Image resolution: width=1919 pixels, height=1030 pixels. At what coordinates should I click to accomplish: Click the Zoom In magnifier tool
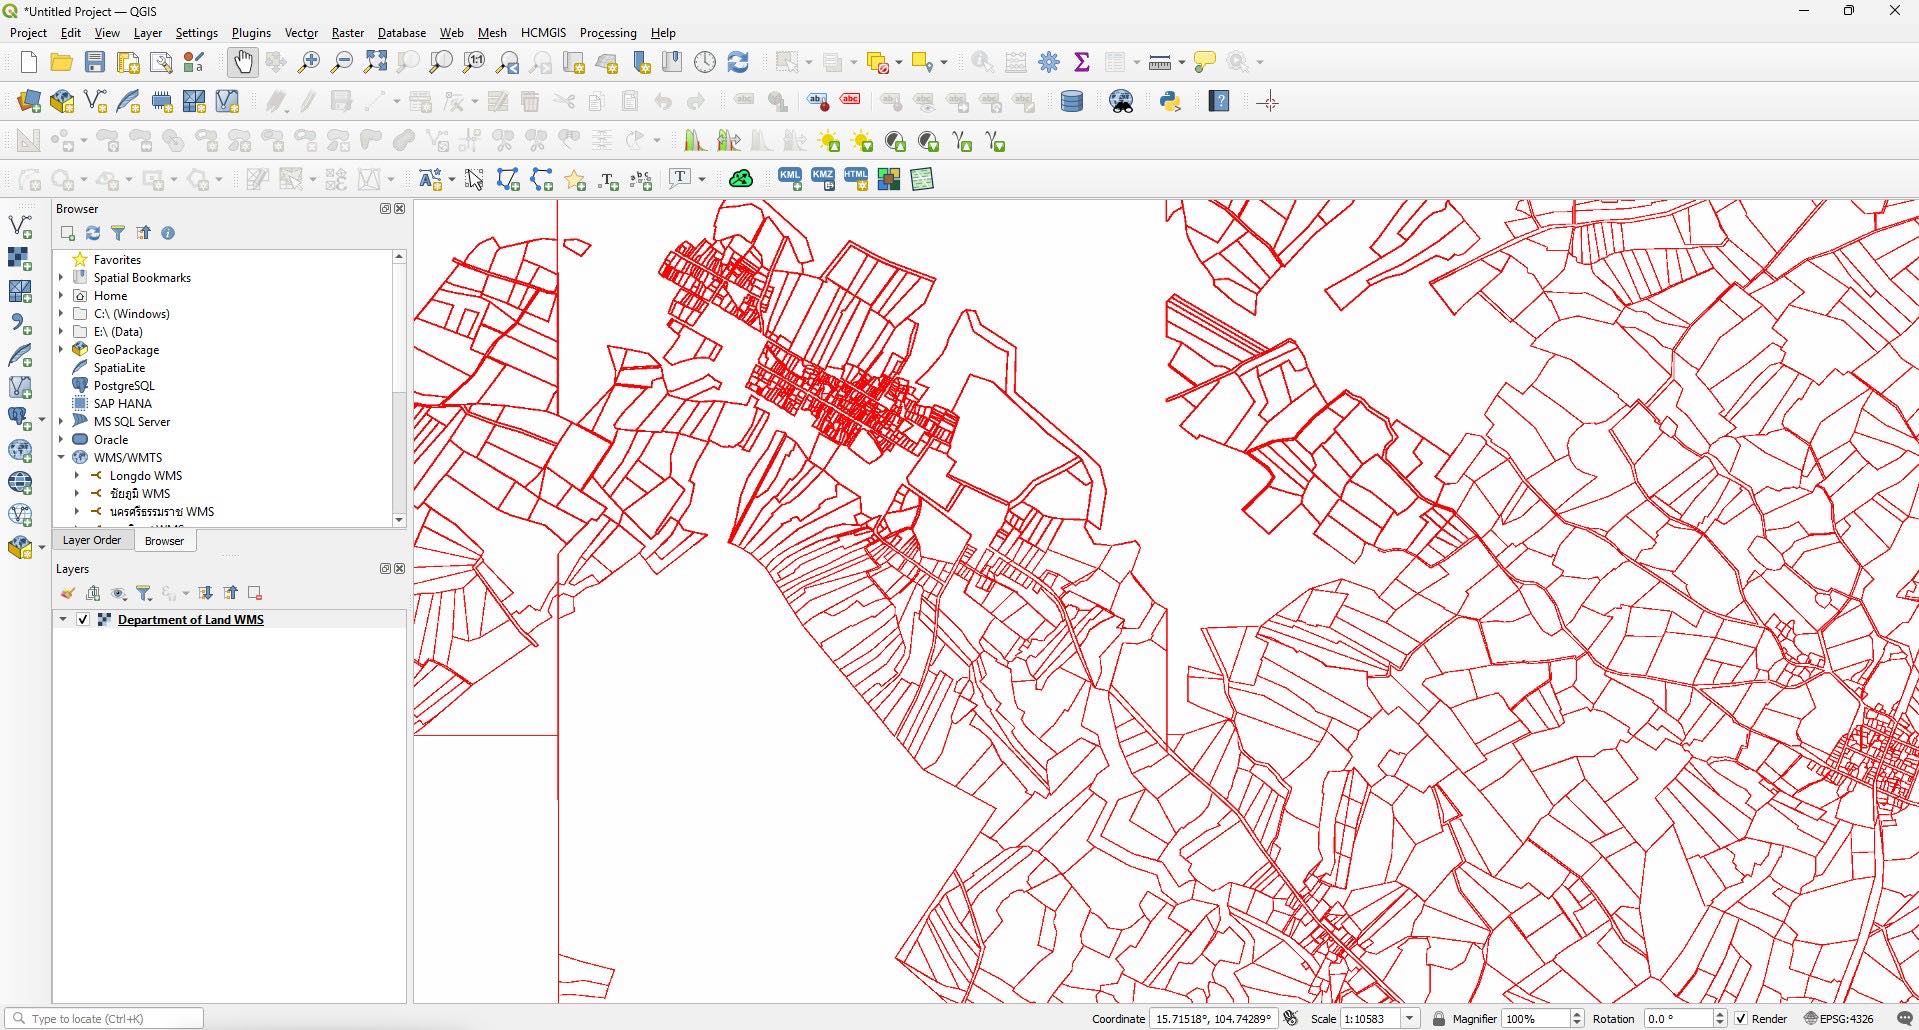click(x=309, y=62)
